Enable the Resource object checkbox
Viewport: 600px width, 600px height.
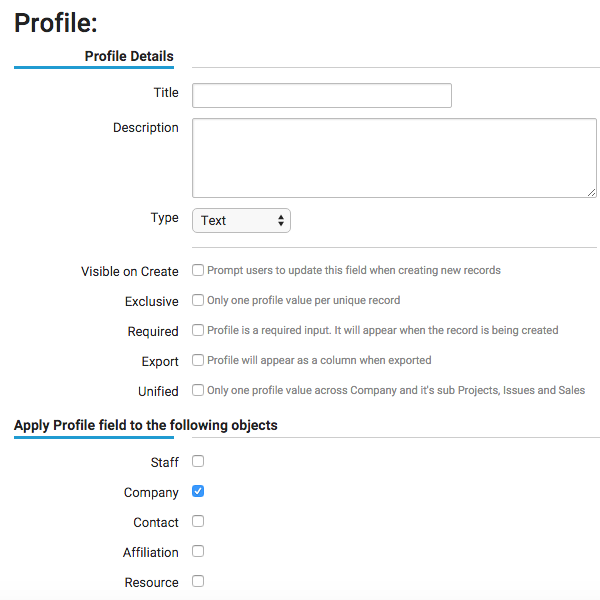198,581
